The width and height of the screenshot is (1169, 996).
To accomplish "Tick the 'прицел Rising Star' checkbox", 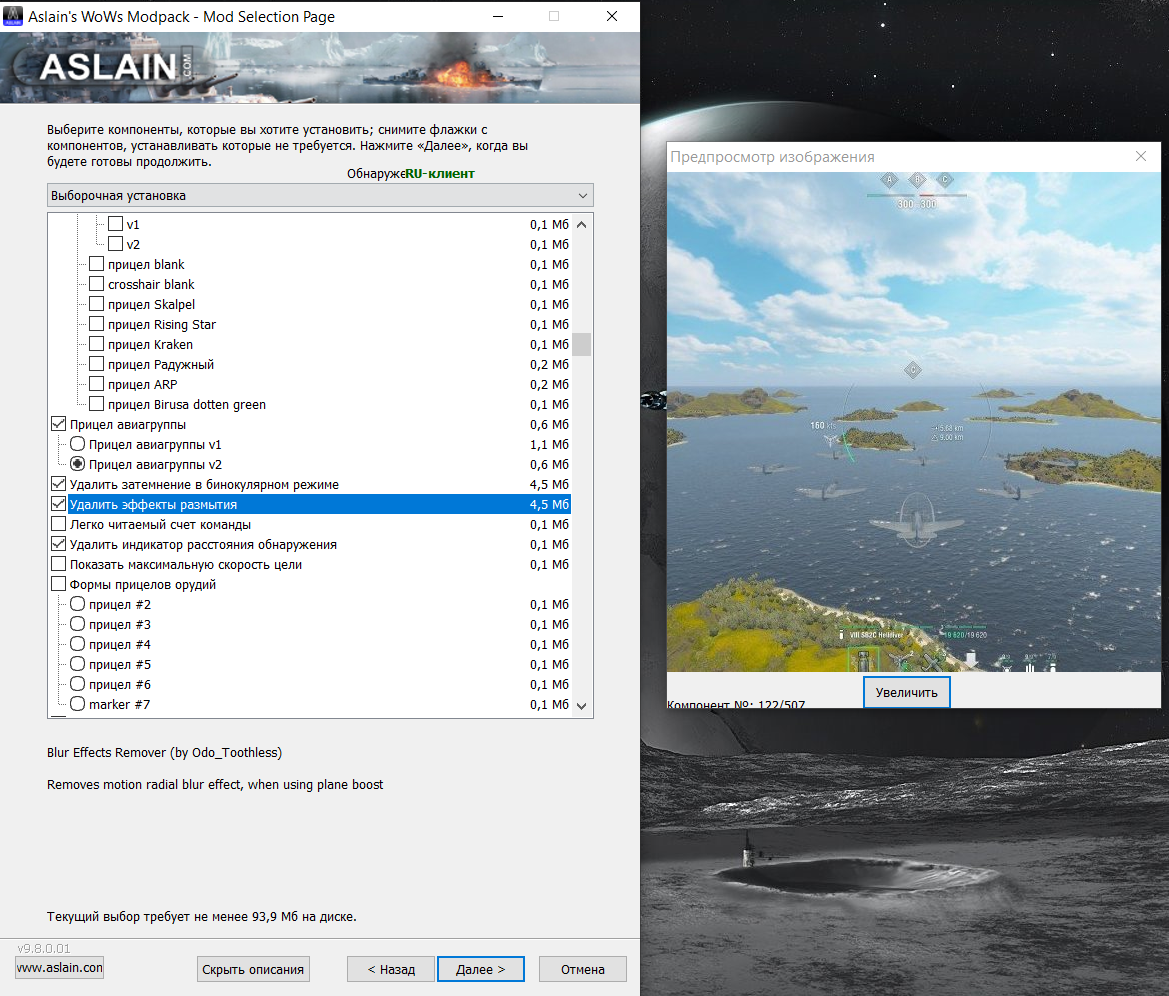I will click(96, 324).
